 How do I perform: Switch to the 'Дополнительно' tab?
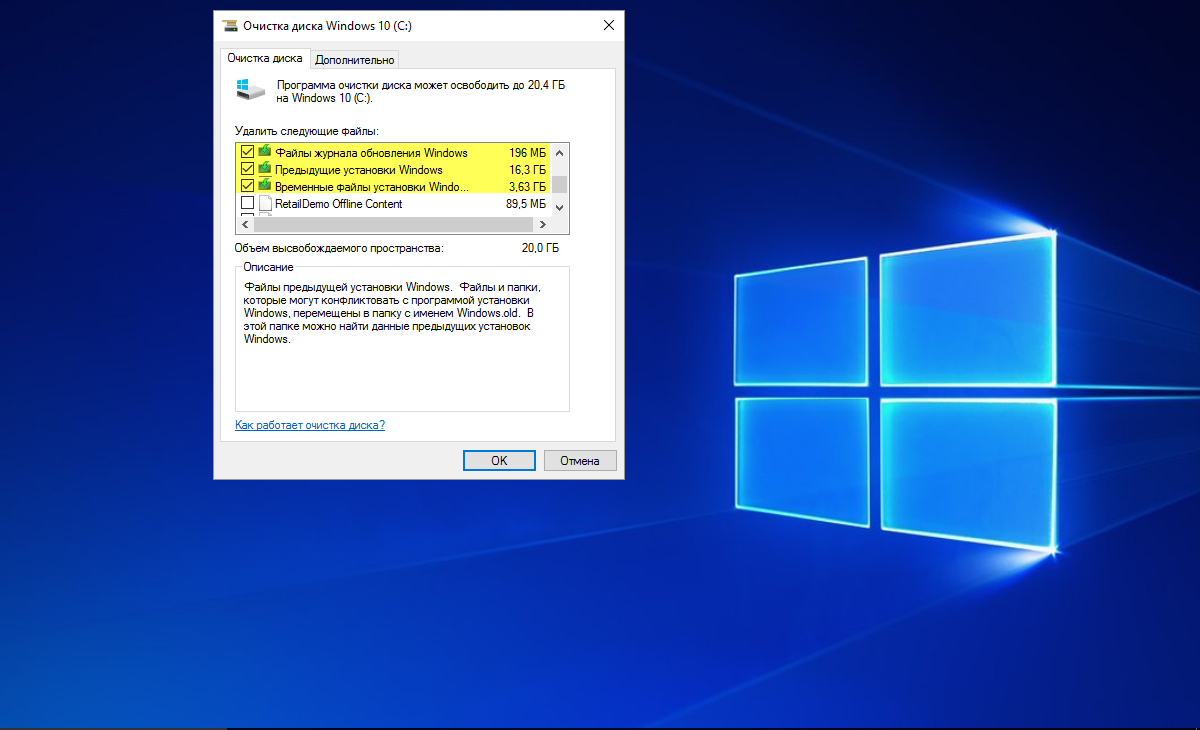tap(355, 60)
